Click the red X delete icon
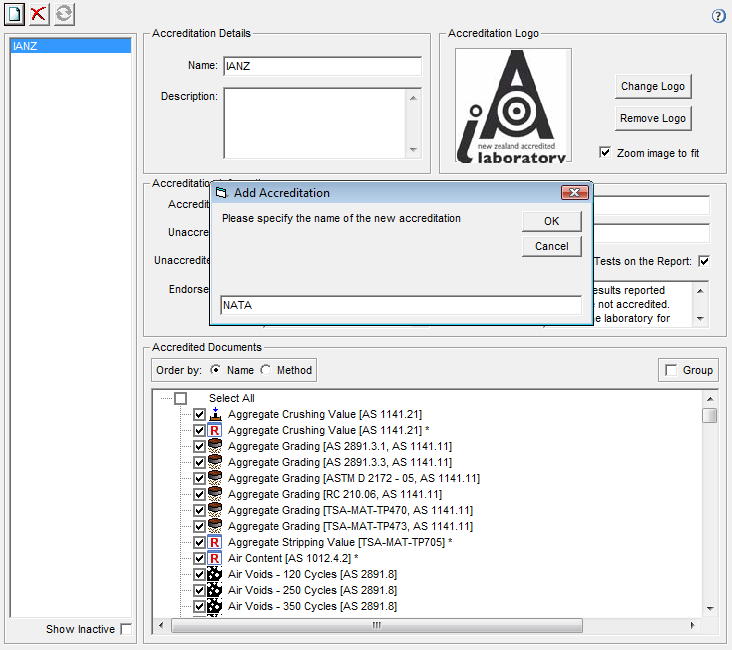 coord(39,14)
